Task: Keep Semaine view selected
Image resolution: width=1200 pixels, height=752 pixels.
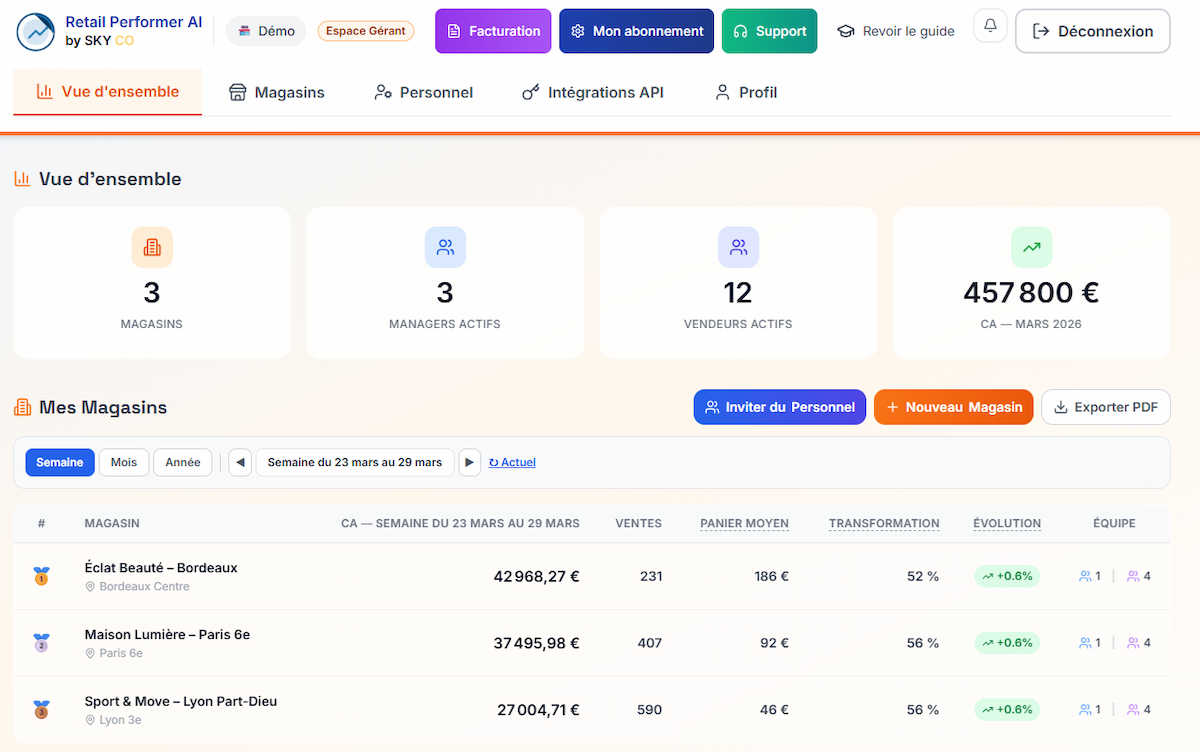Action: coord(59,462)
